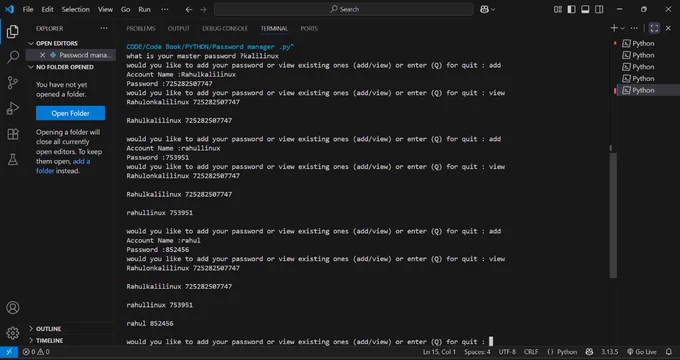Open terminal panel more actions ellipsis
The width and height of the screenshot is (680, 360).
634,28
